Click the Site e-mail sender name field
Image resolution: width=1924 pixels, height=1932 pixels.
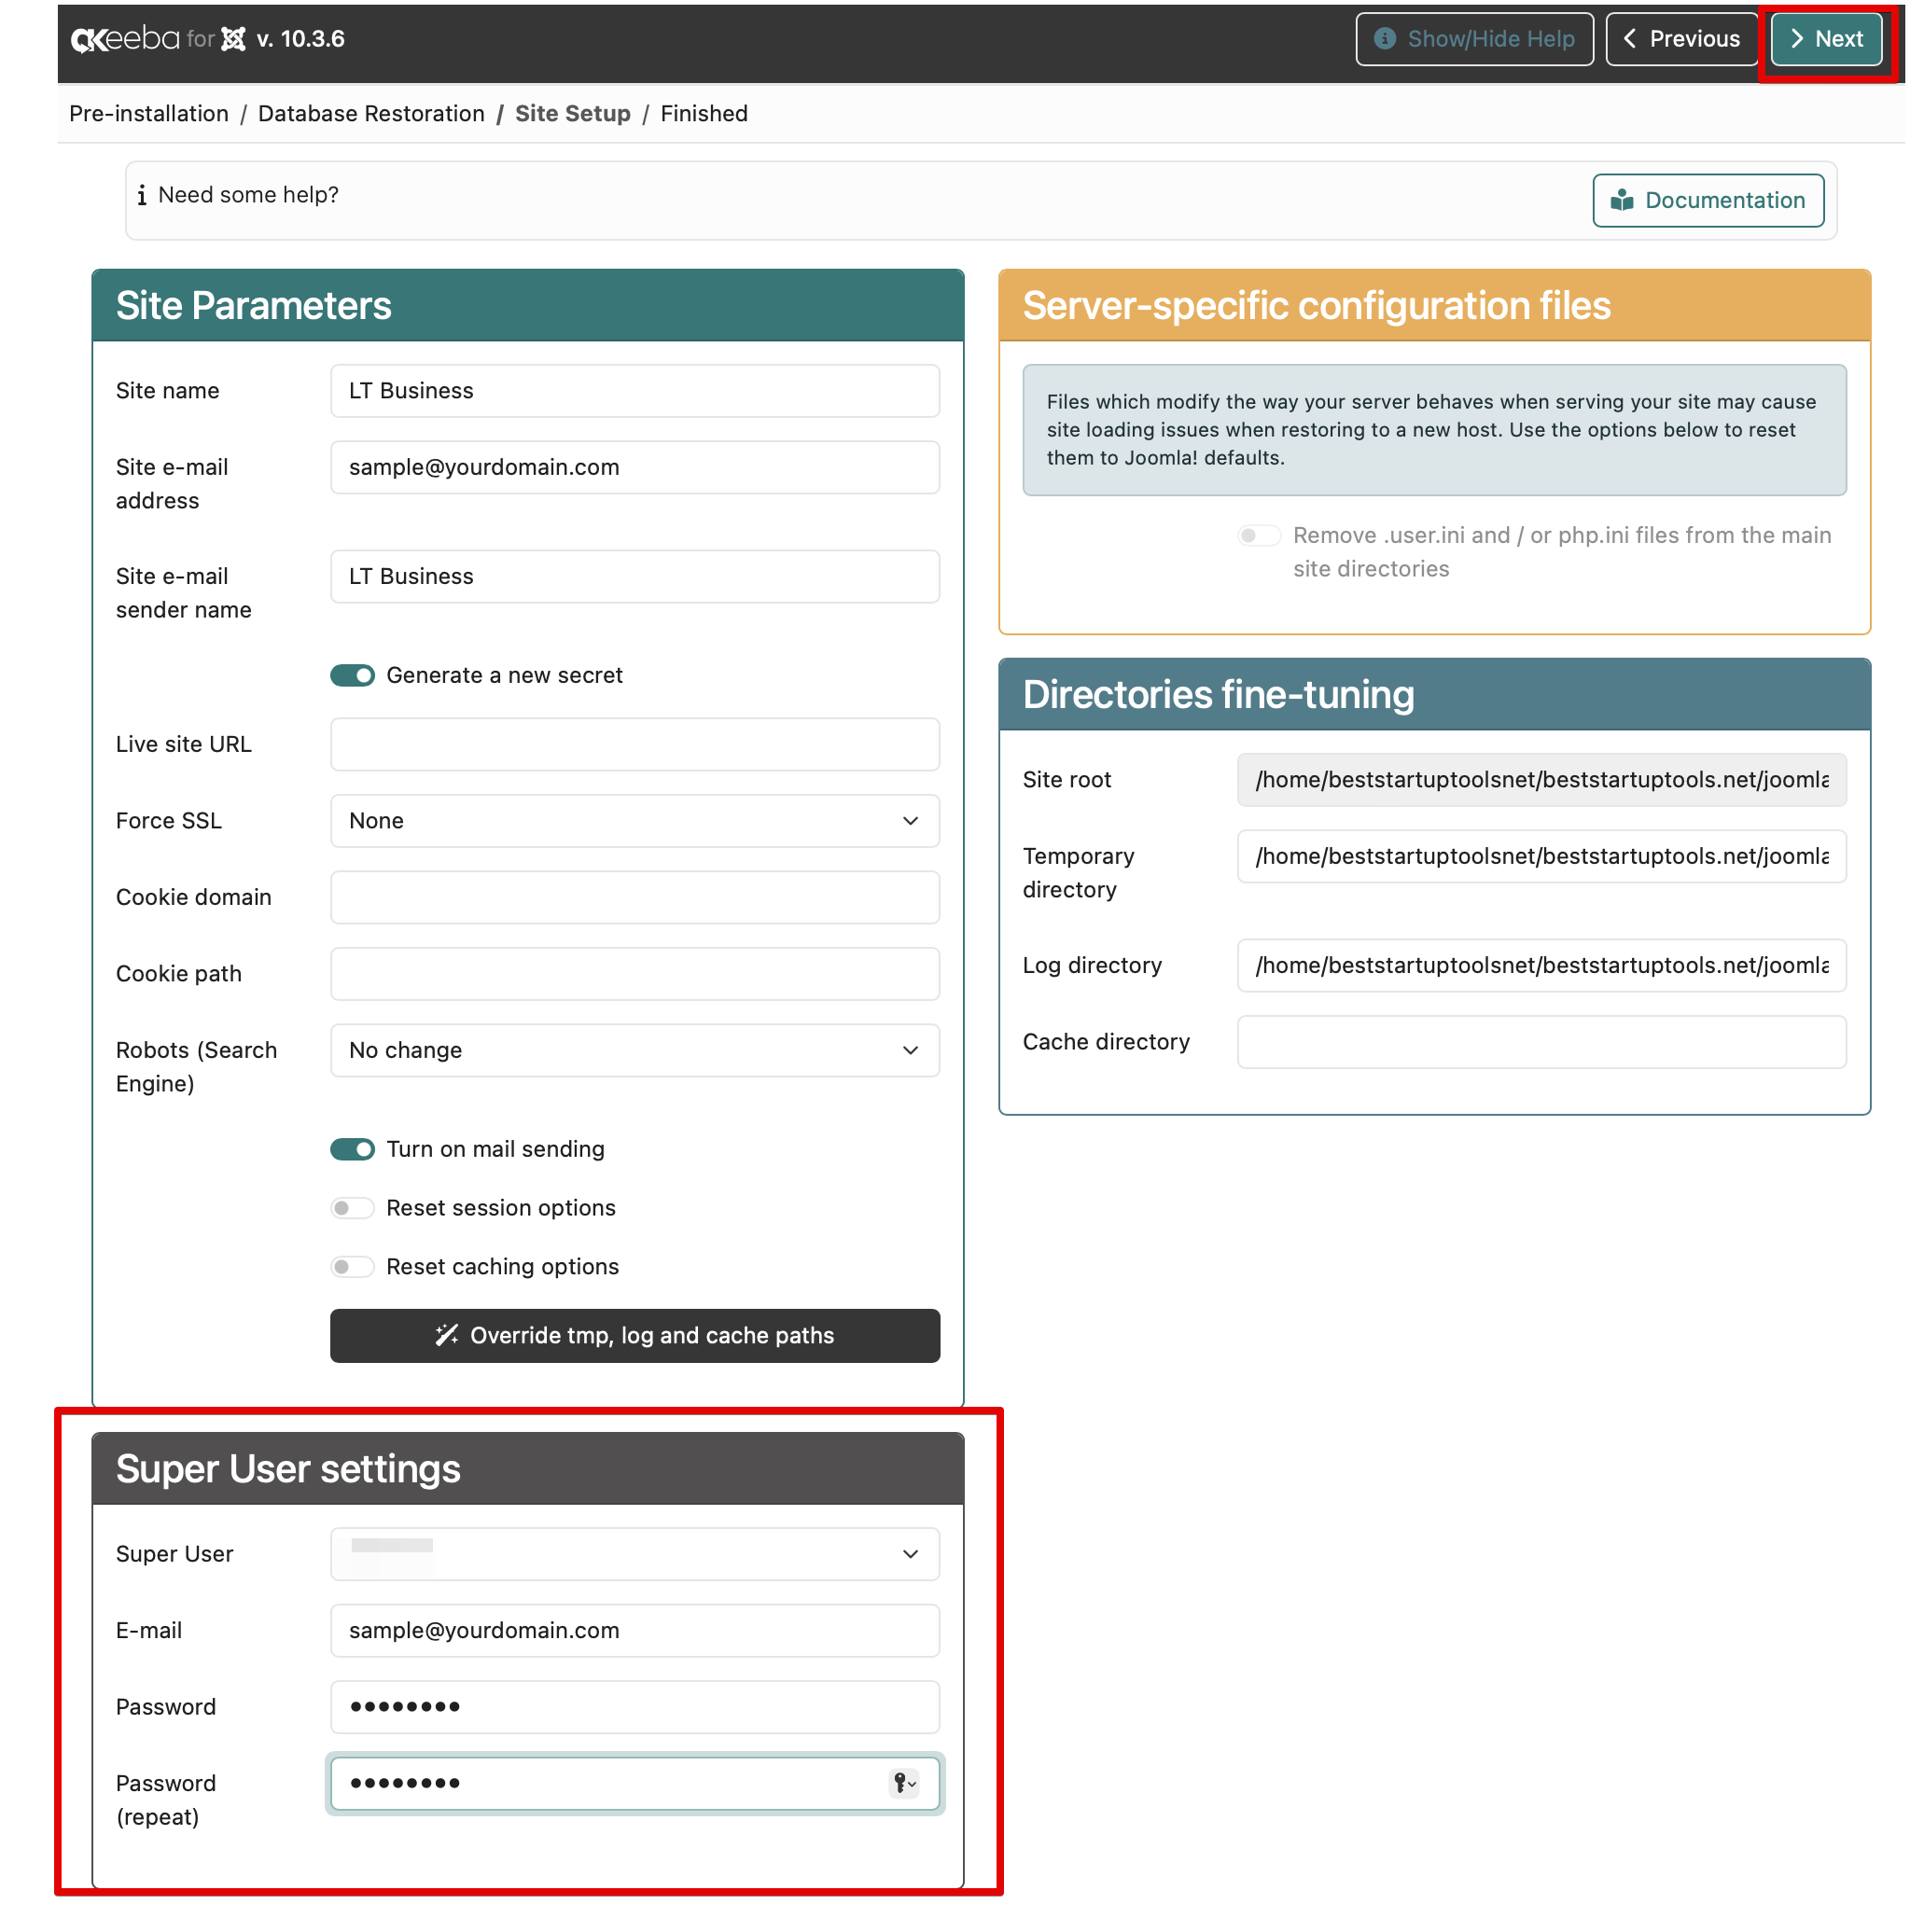(x=635, y=577)
